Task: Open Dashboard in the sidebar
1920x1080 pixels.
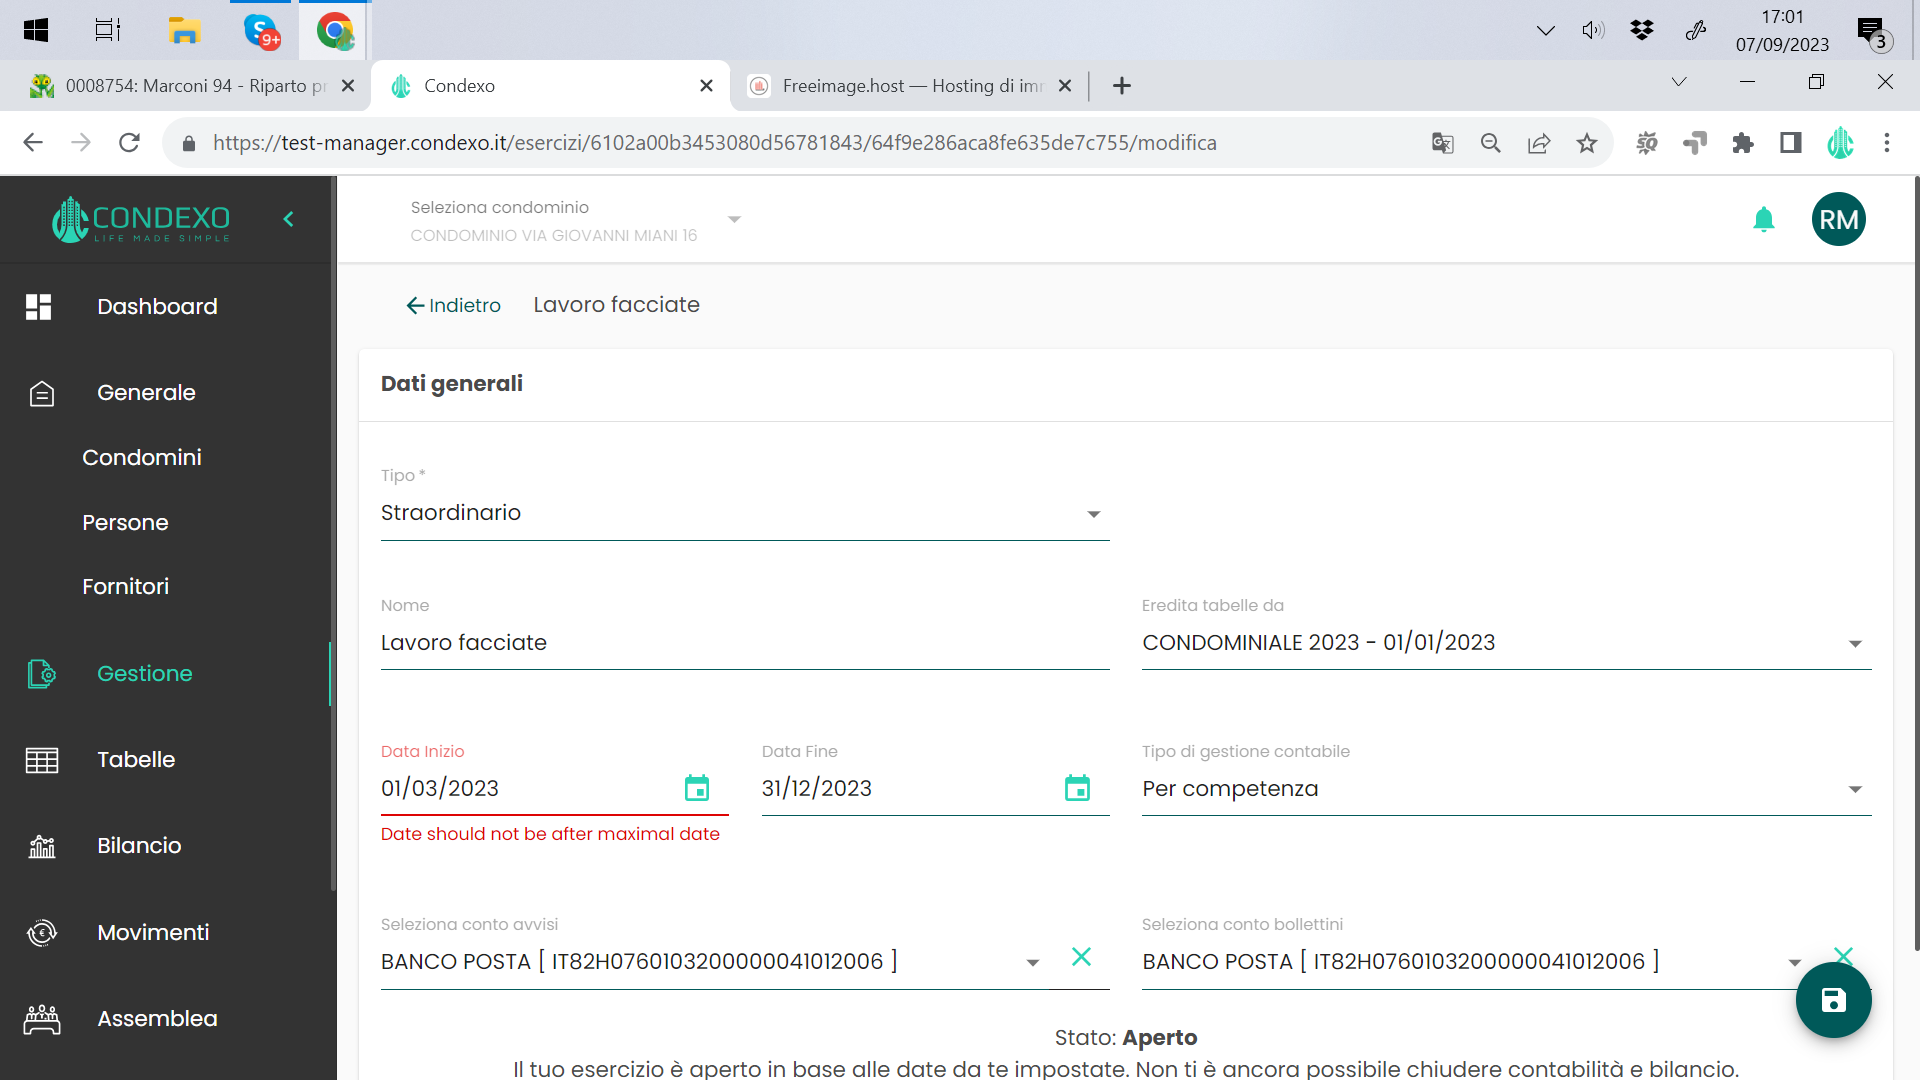Action: click(x=157, y=307)
